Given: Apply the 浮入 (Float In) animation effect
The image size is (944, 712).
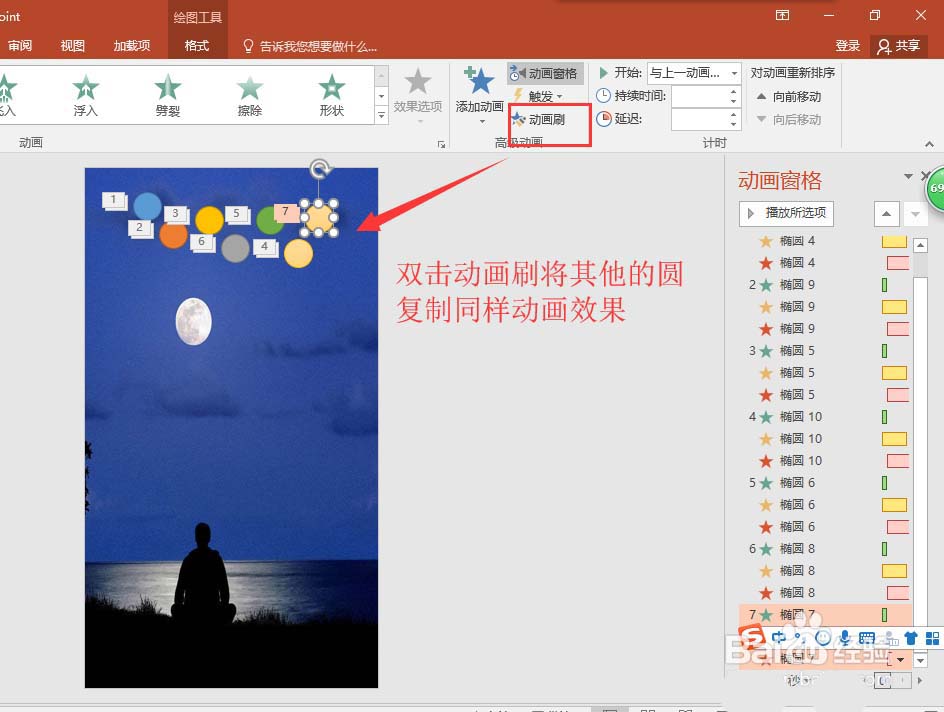Looking at the screenshot, I should [85, 96].
